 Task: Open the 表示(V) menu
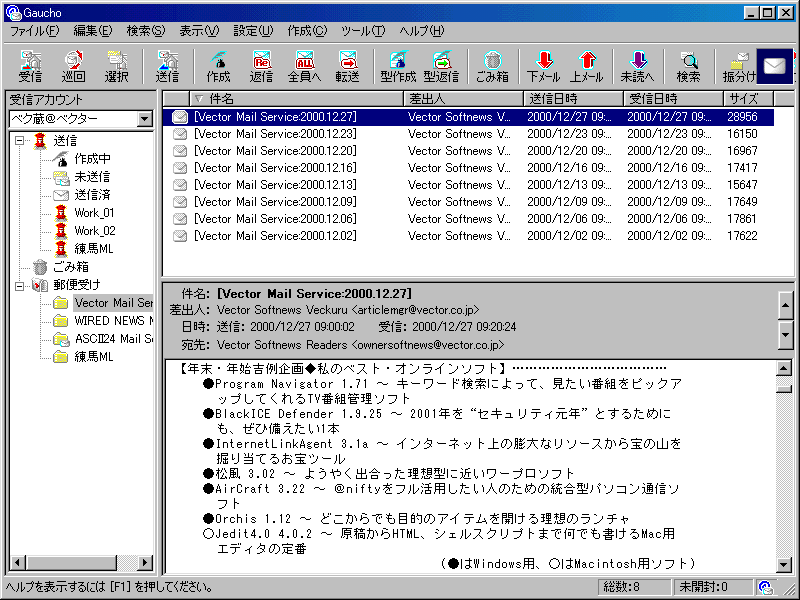click(199, 31)
